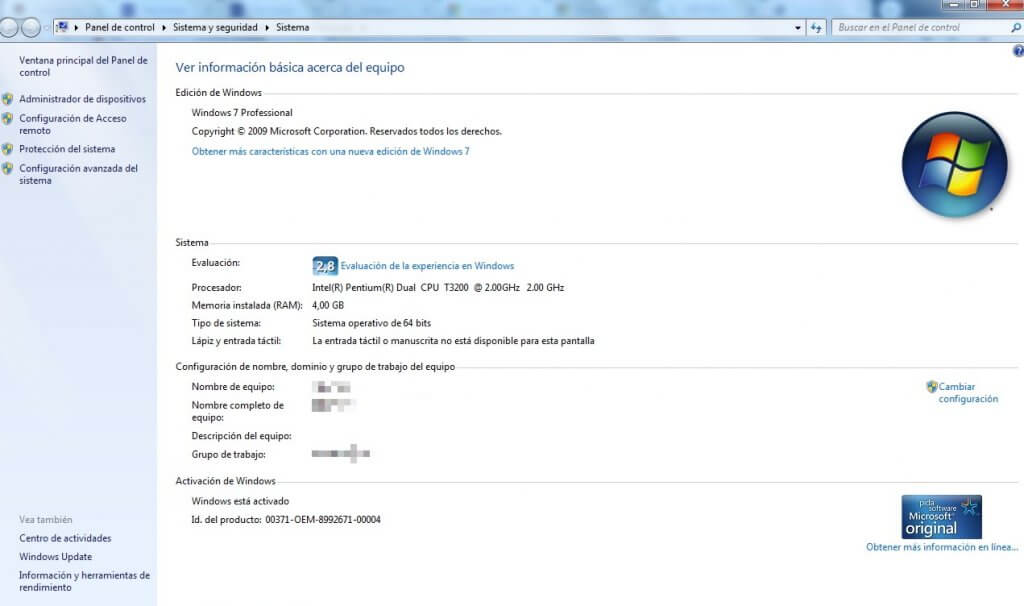1024x606 pixels.
Task: Expand the arrow after Sistema y seguridad breadcrumb
Action: 266,27
